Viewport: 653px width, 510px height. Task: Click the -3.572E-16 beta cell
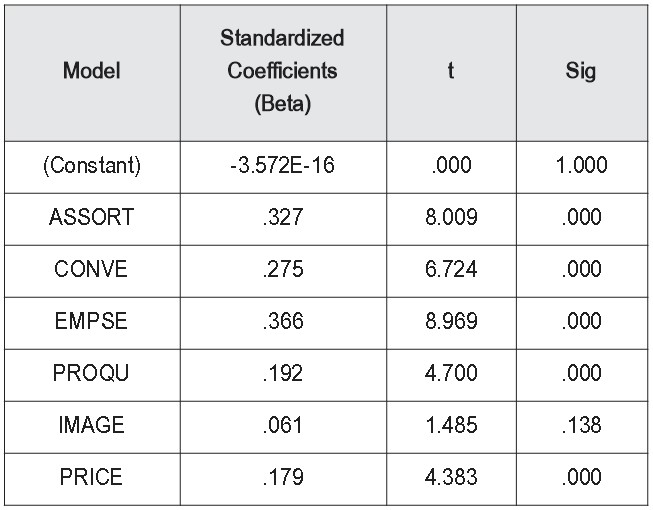[282, 165]
